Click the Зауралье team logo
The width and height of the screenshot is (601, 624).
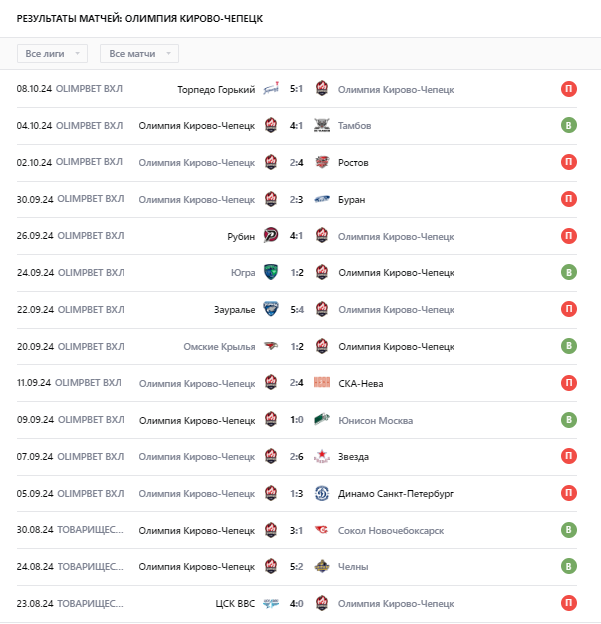click(x=271, y=309)
